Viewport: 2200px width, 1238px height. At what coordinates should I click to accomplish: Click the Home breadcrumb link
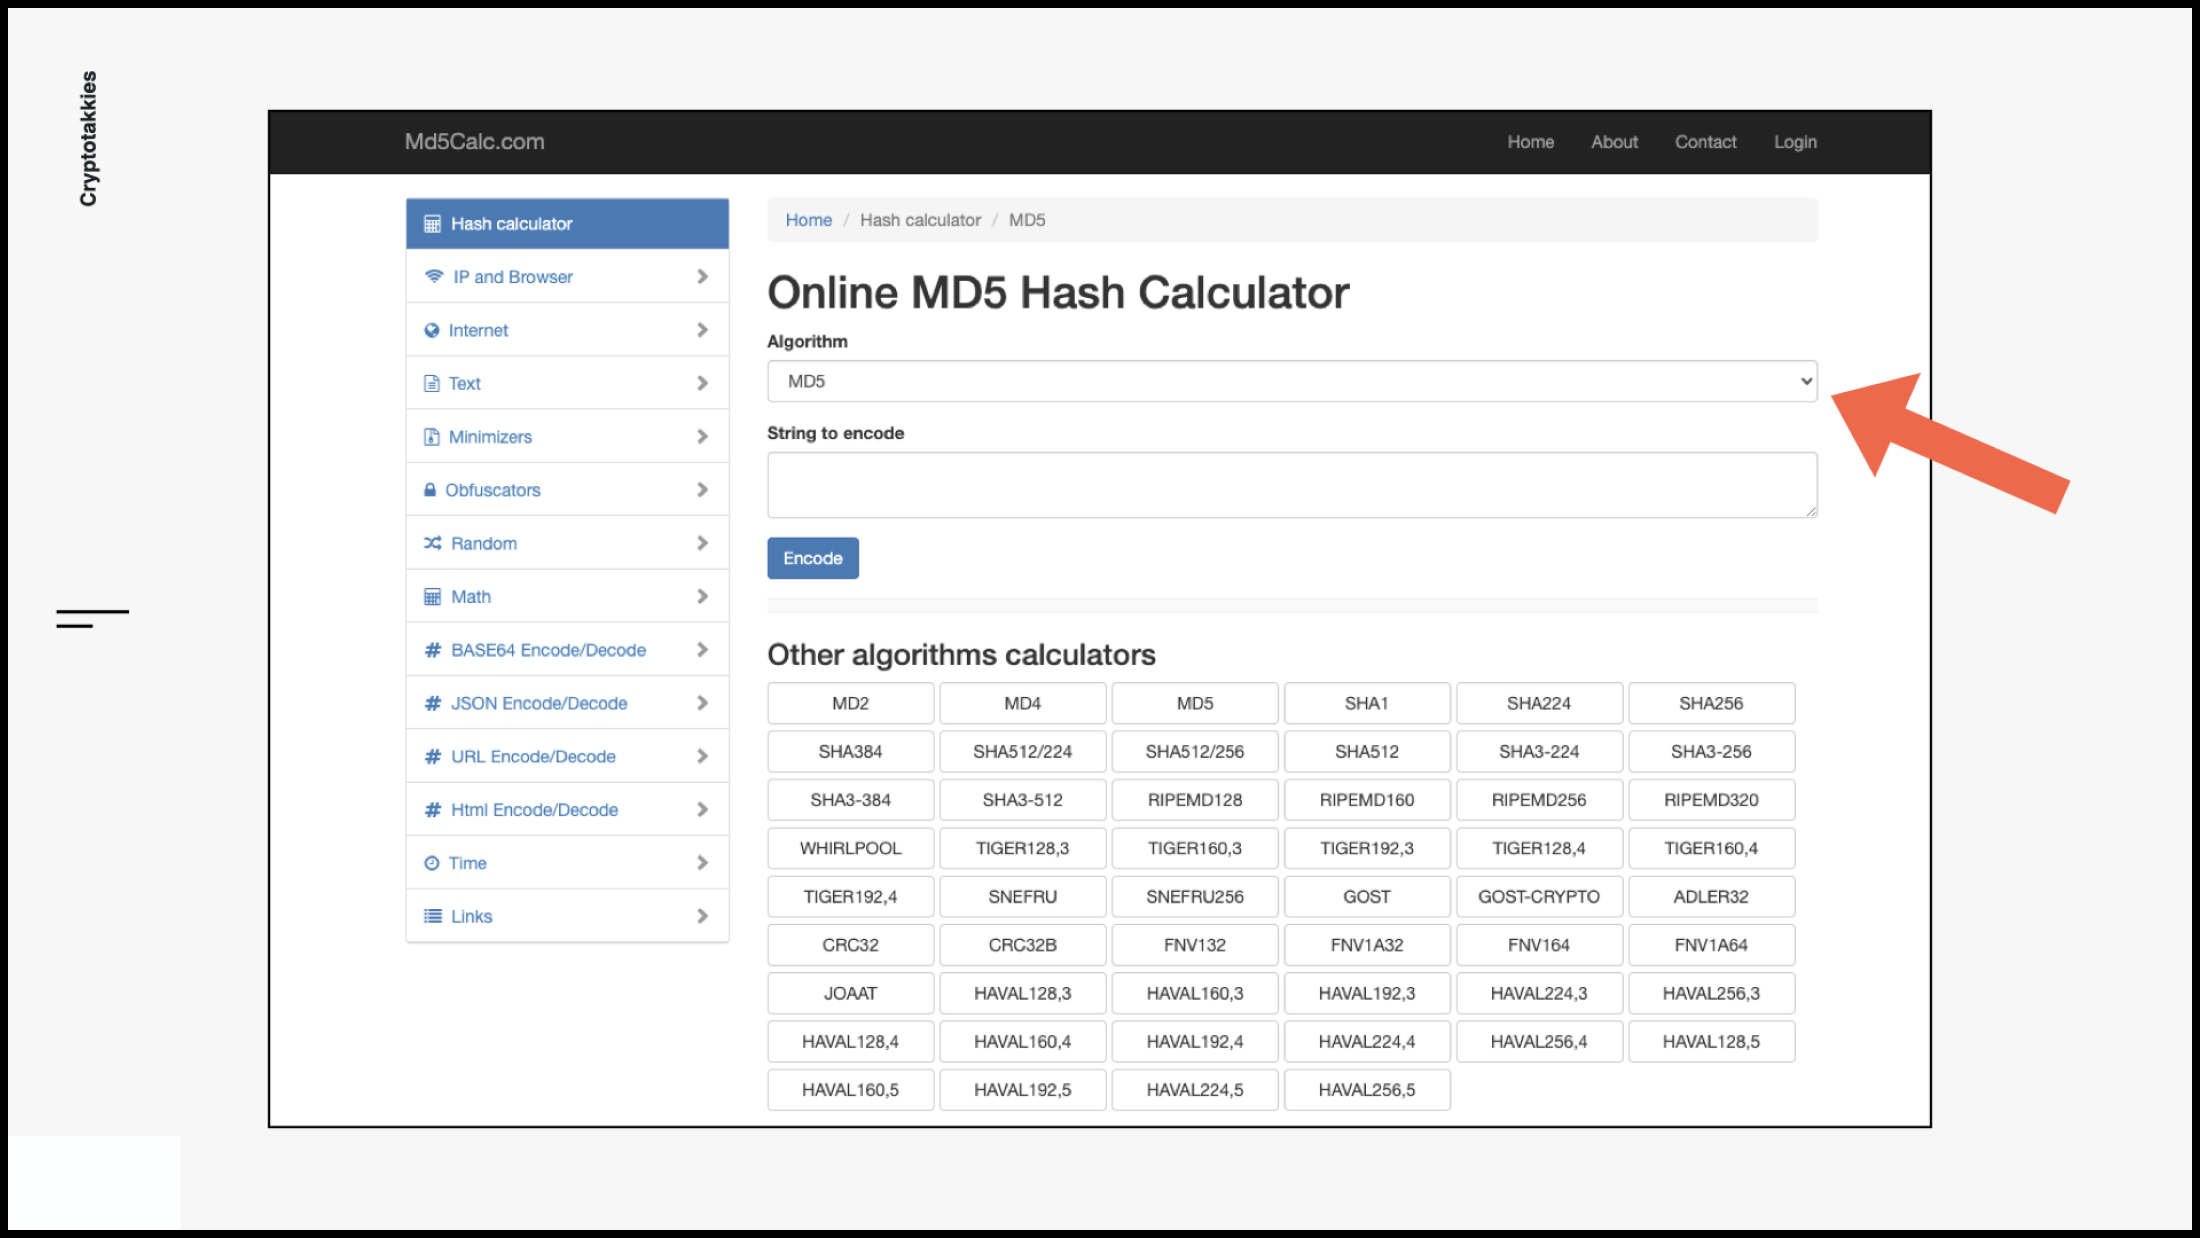pos(807,219)
